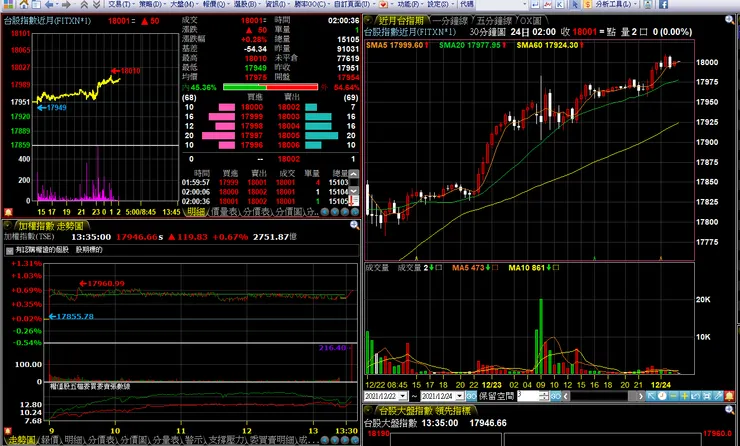Click the red line chart icon in toolbar
This screenshot has height=446, width=740.
[x=548, y=4]
